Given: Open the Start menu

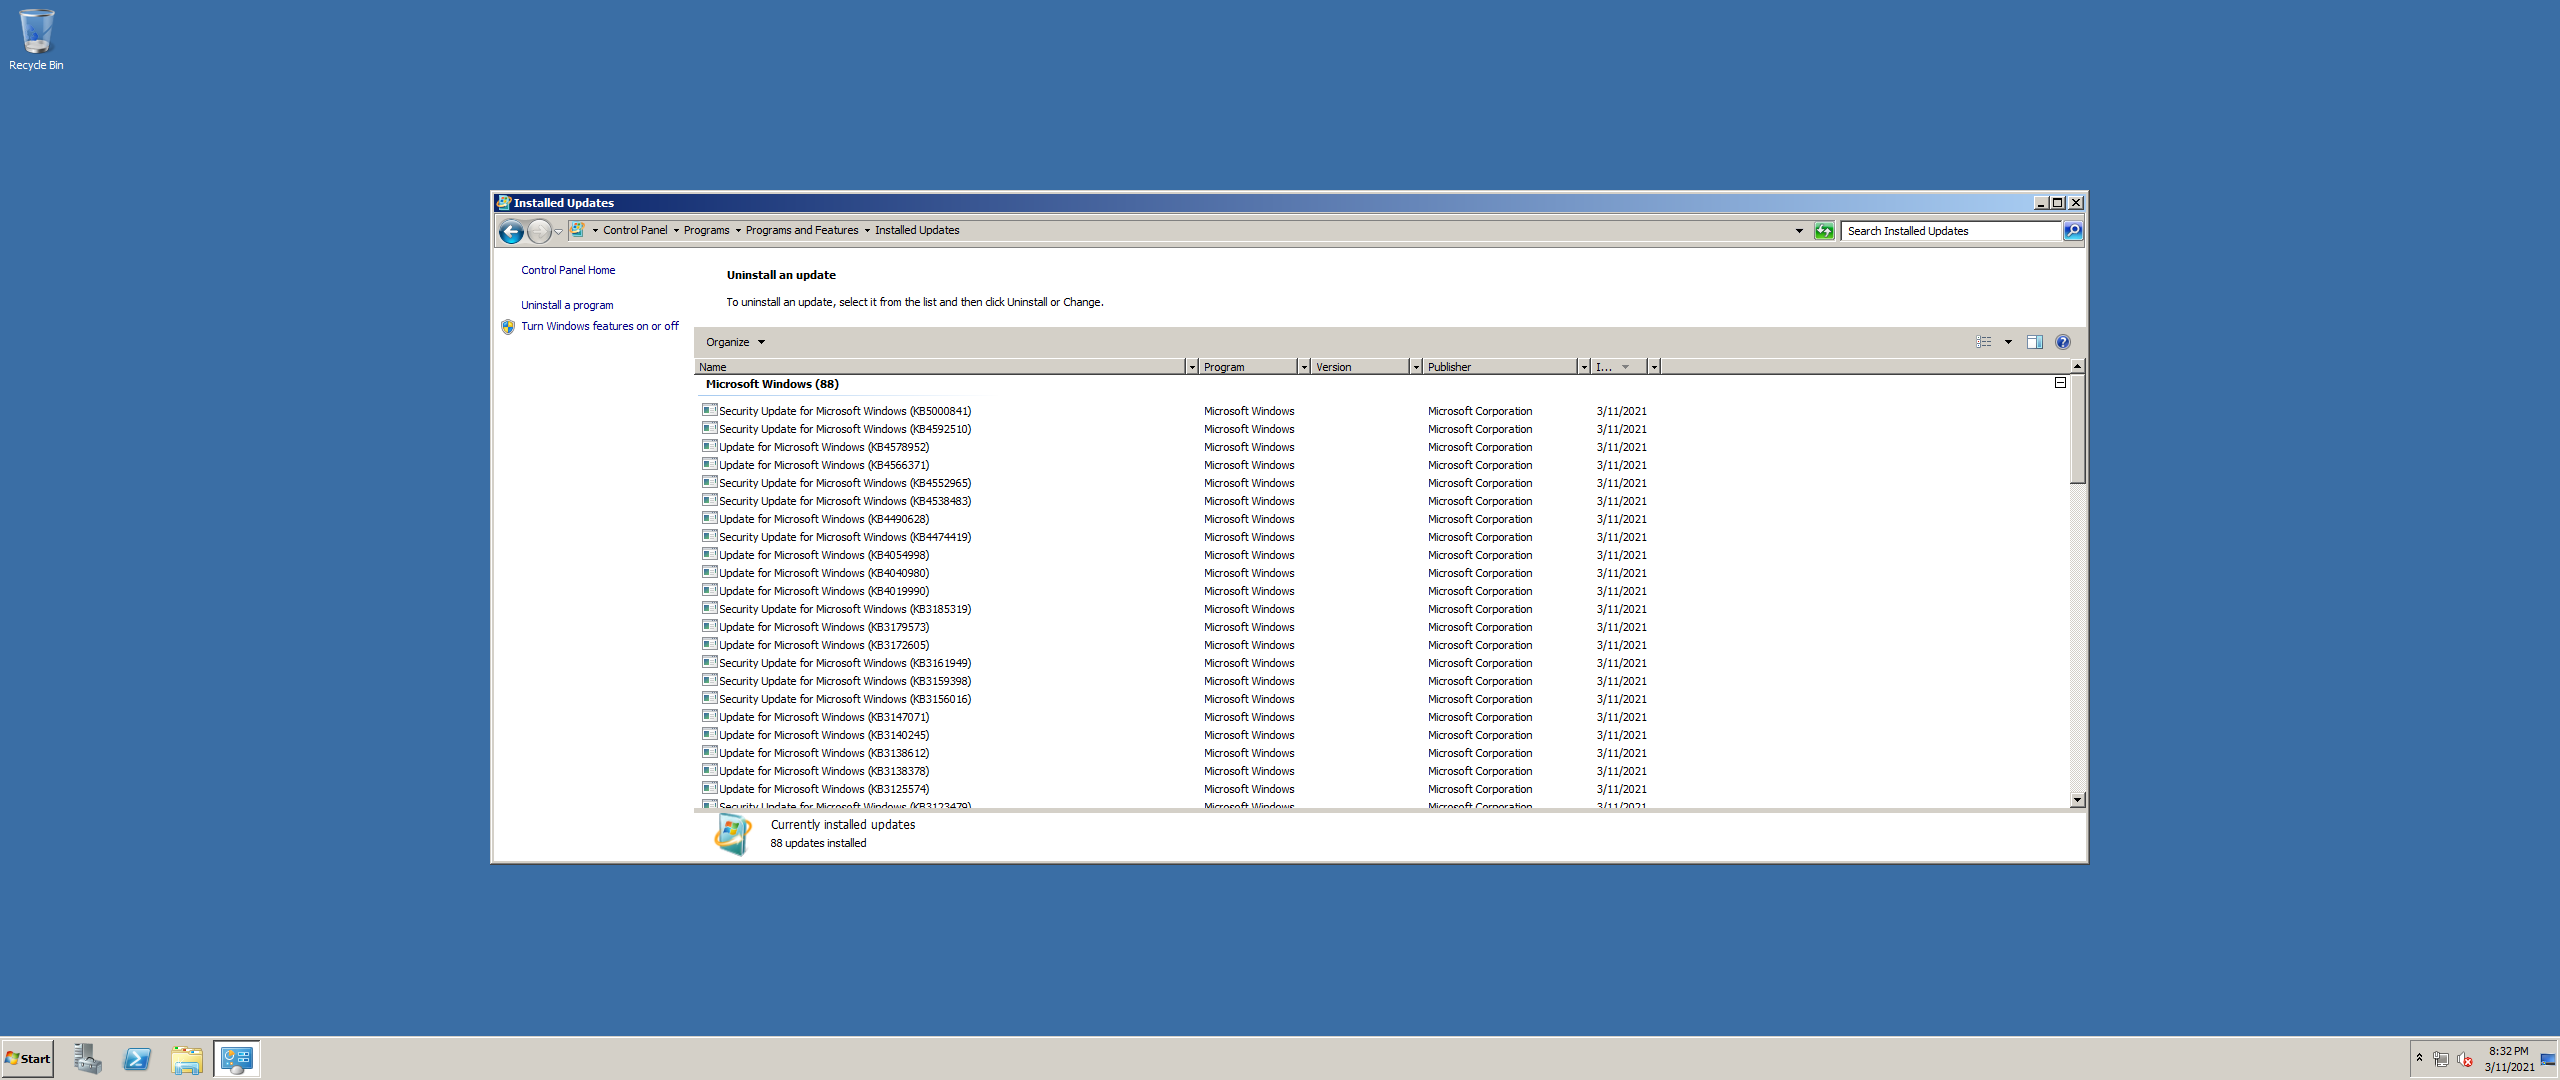Looking at the screenshot, I should [x=27, y=1059].
